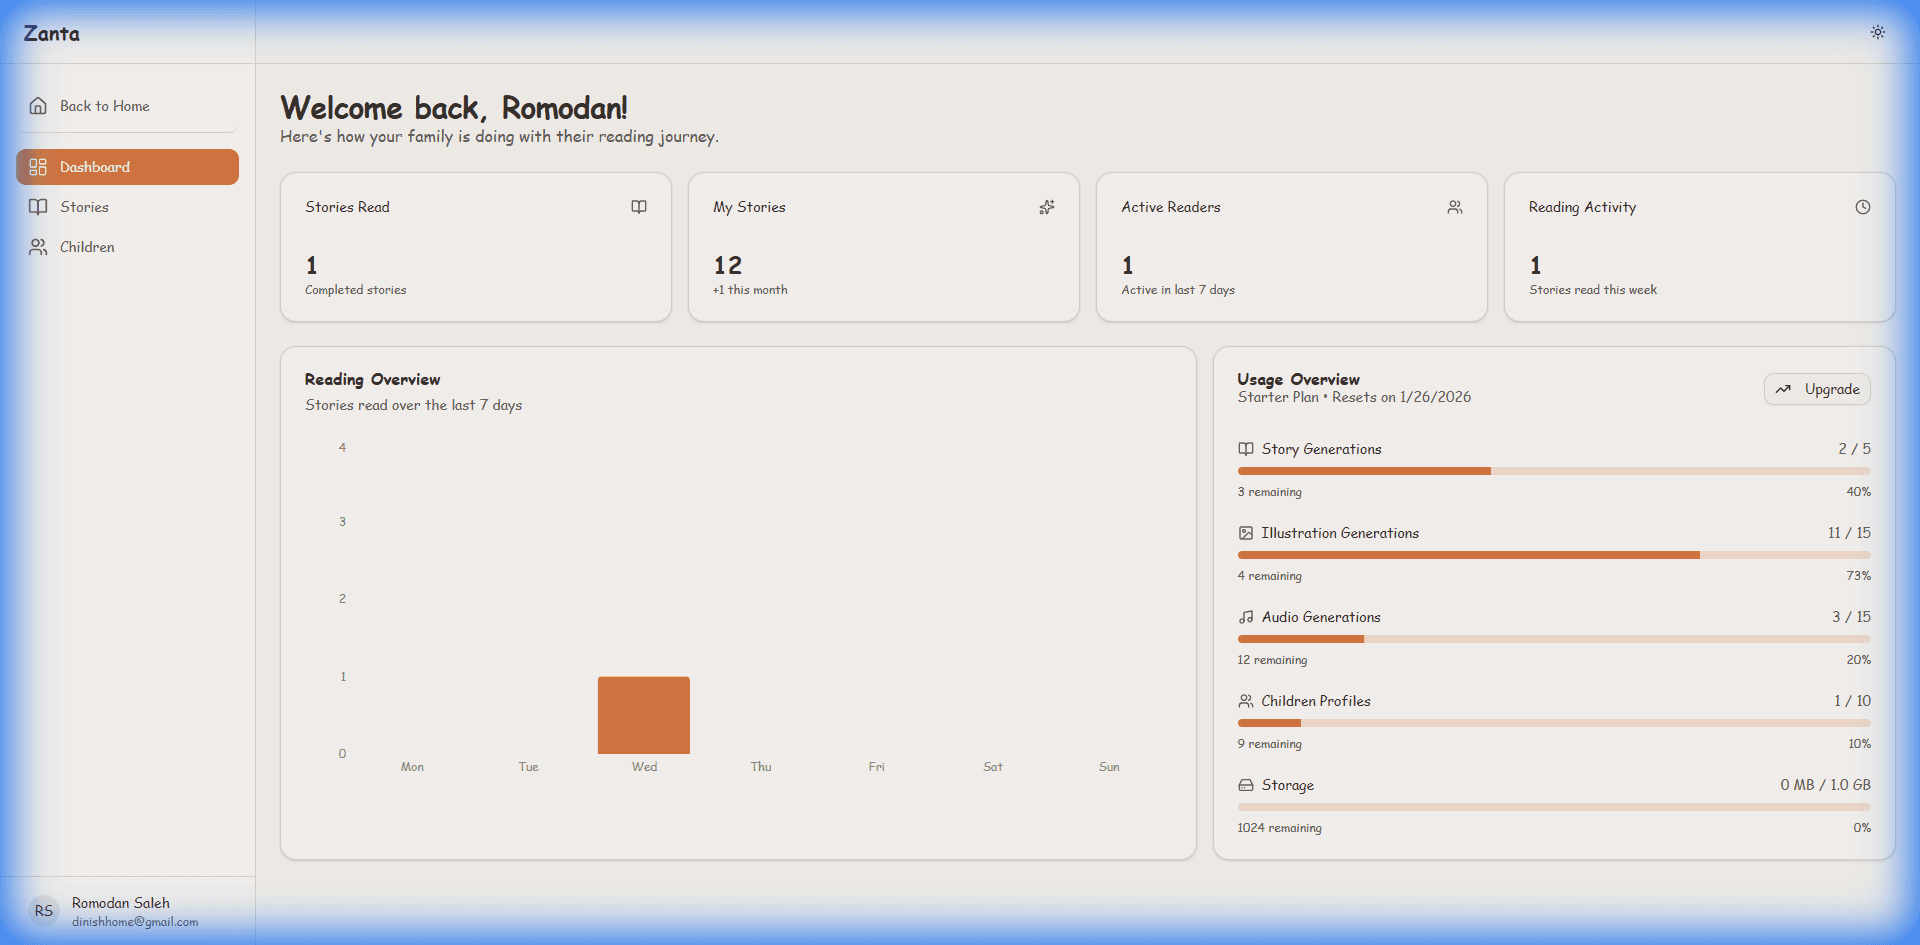Click the storage drive icon in Usage Overview

click(x=1246, y=785)
